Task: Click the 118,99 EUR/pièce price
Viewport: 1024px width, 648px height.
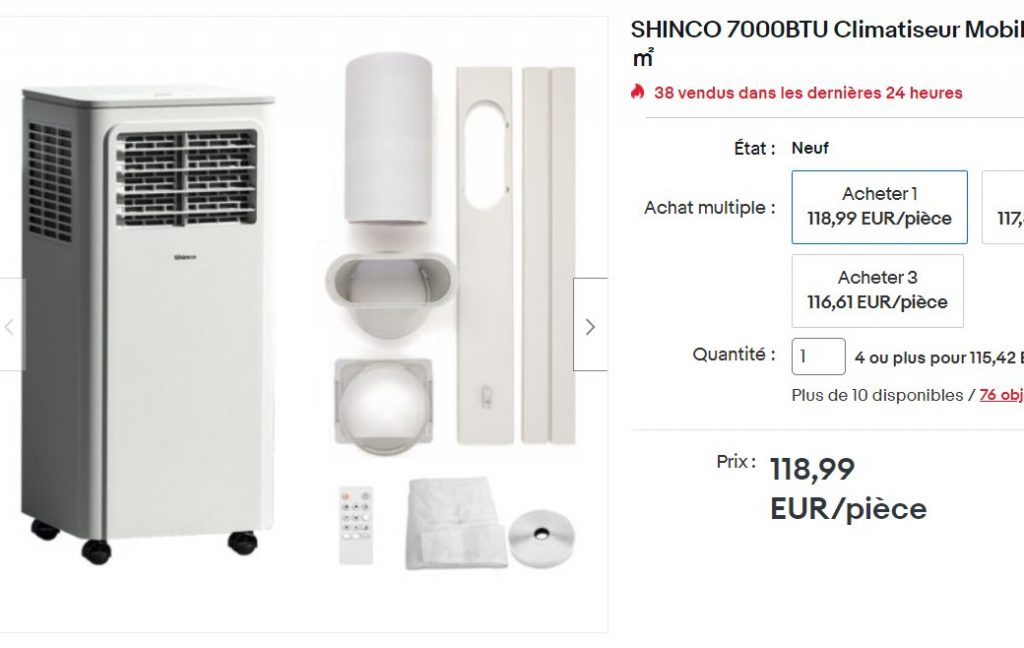Action: 848,488
